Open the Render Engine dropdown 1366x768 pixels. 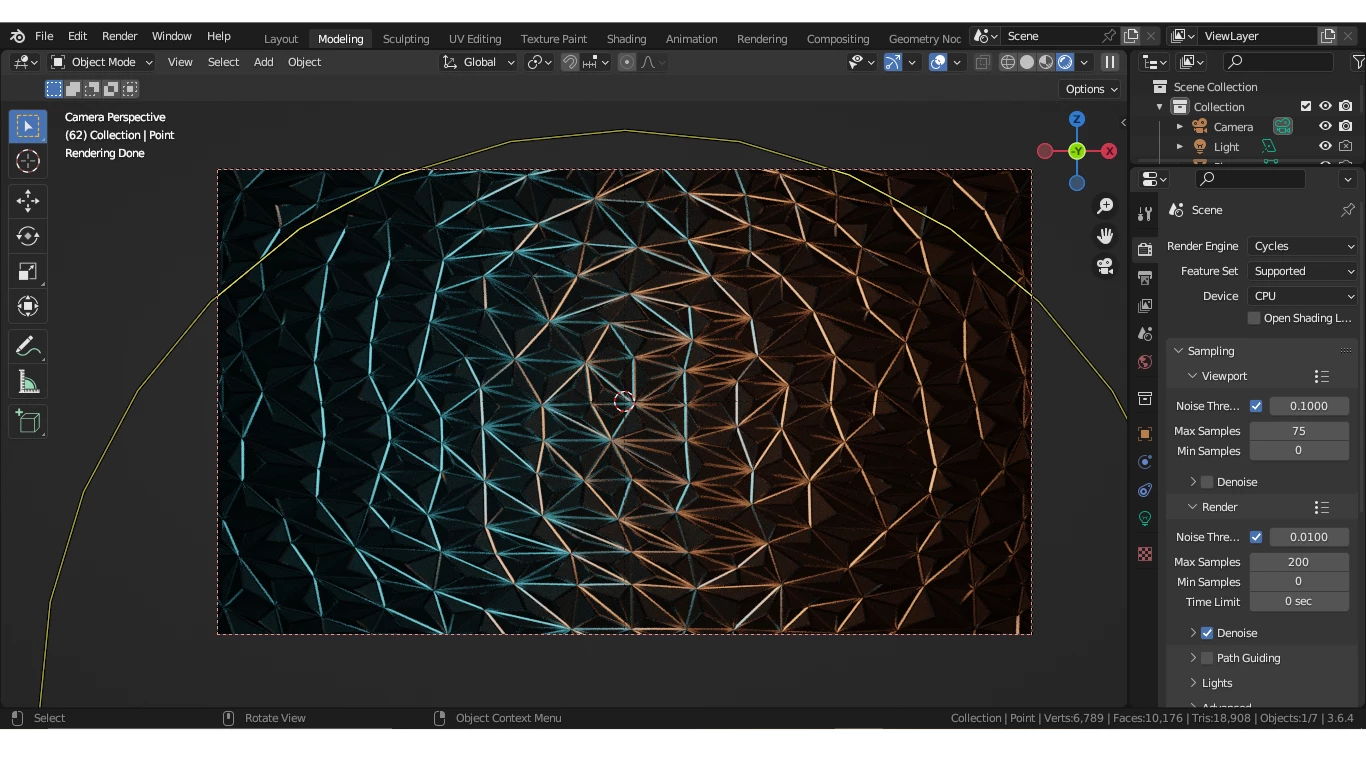[x=1303, y=246]
